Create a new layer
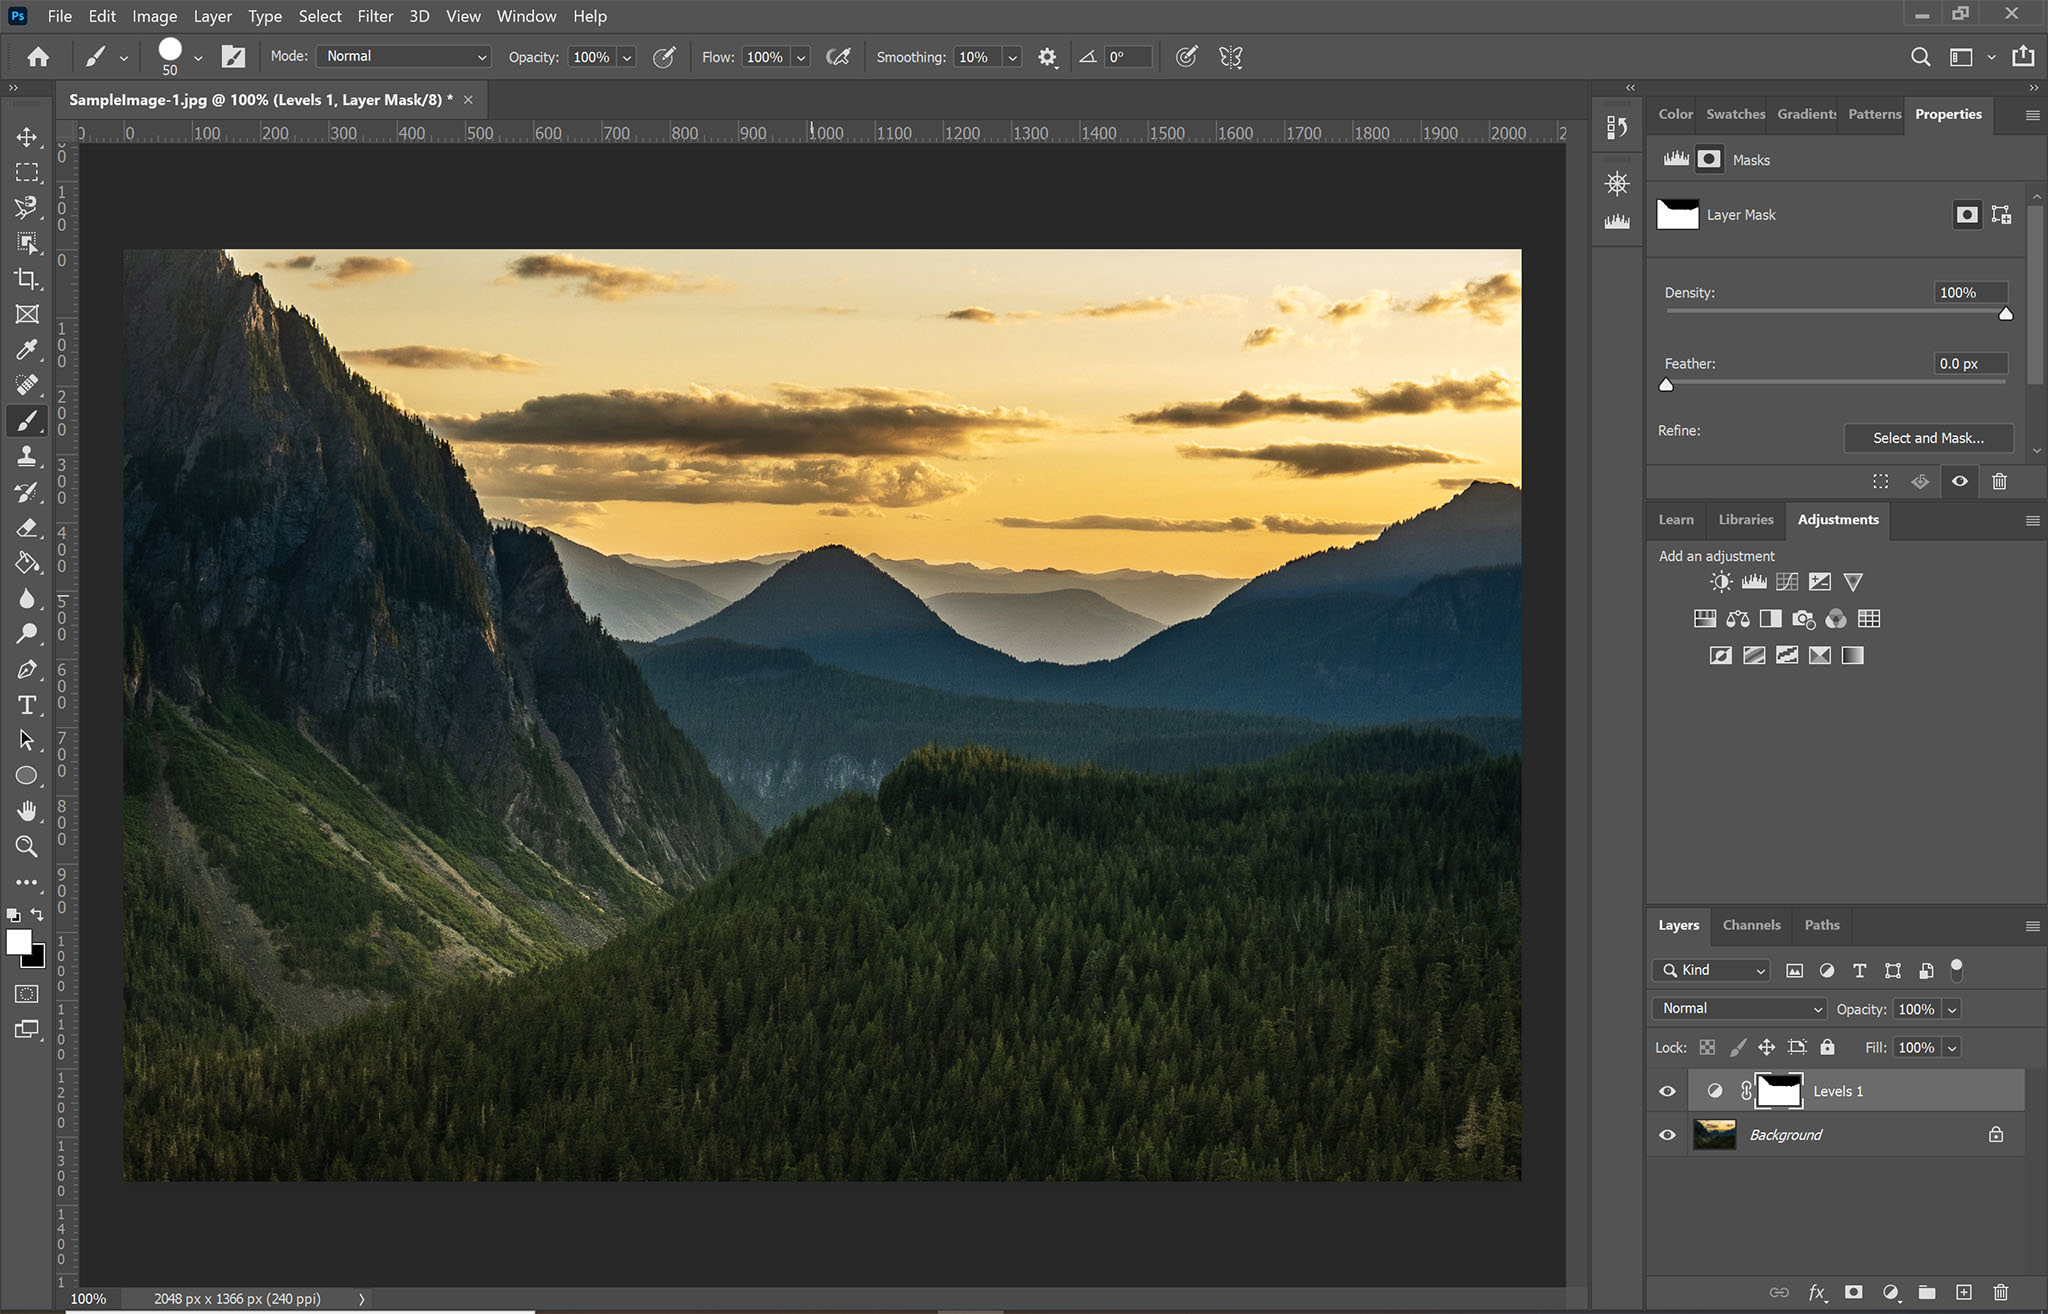The height and width of the screenshot is (1314, 2048). pyautogui.click(x=1964, y=1292)
